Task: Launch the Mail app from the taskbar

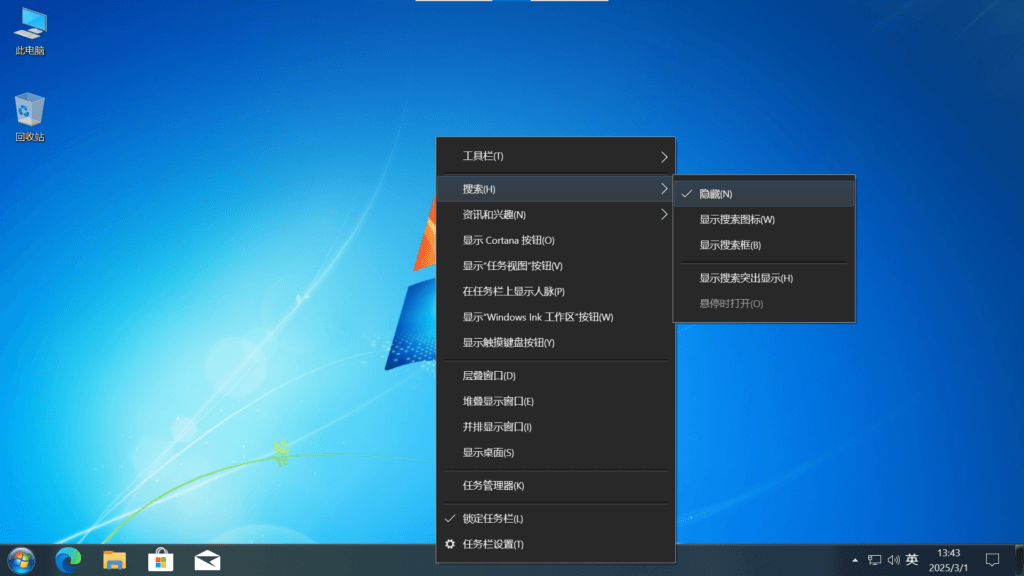Action: tap(206, 560)
